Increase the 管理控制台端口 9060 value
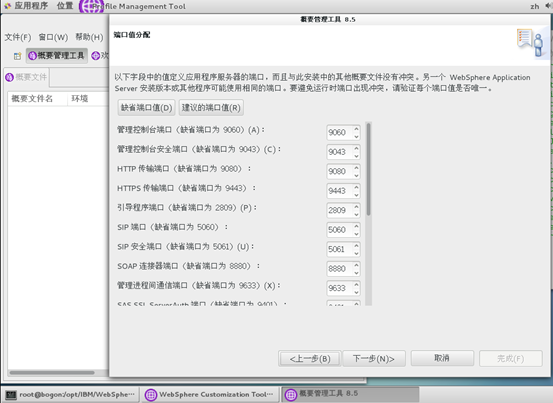This screenshot has height=403, width=553. (x=356, y=129)
